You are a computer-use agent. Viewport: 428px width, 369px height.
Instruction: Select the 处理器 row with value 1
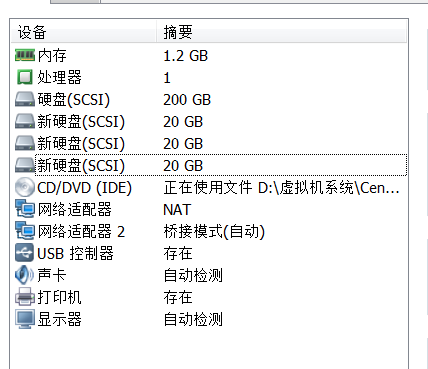click(209, 77)
